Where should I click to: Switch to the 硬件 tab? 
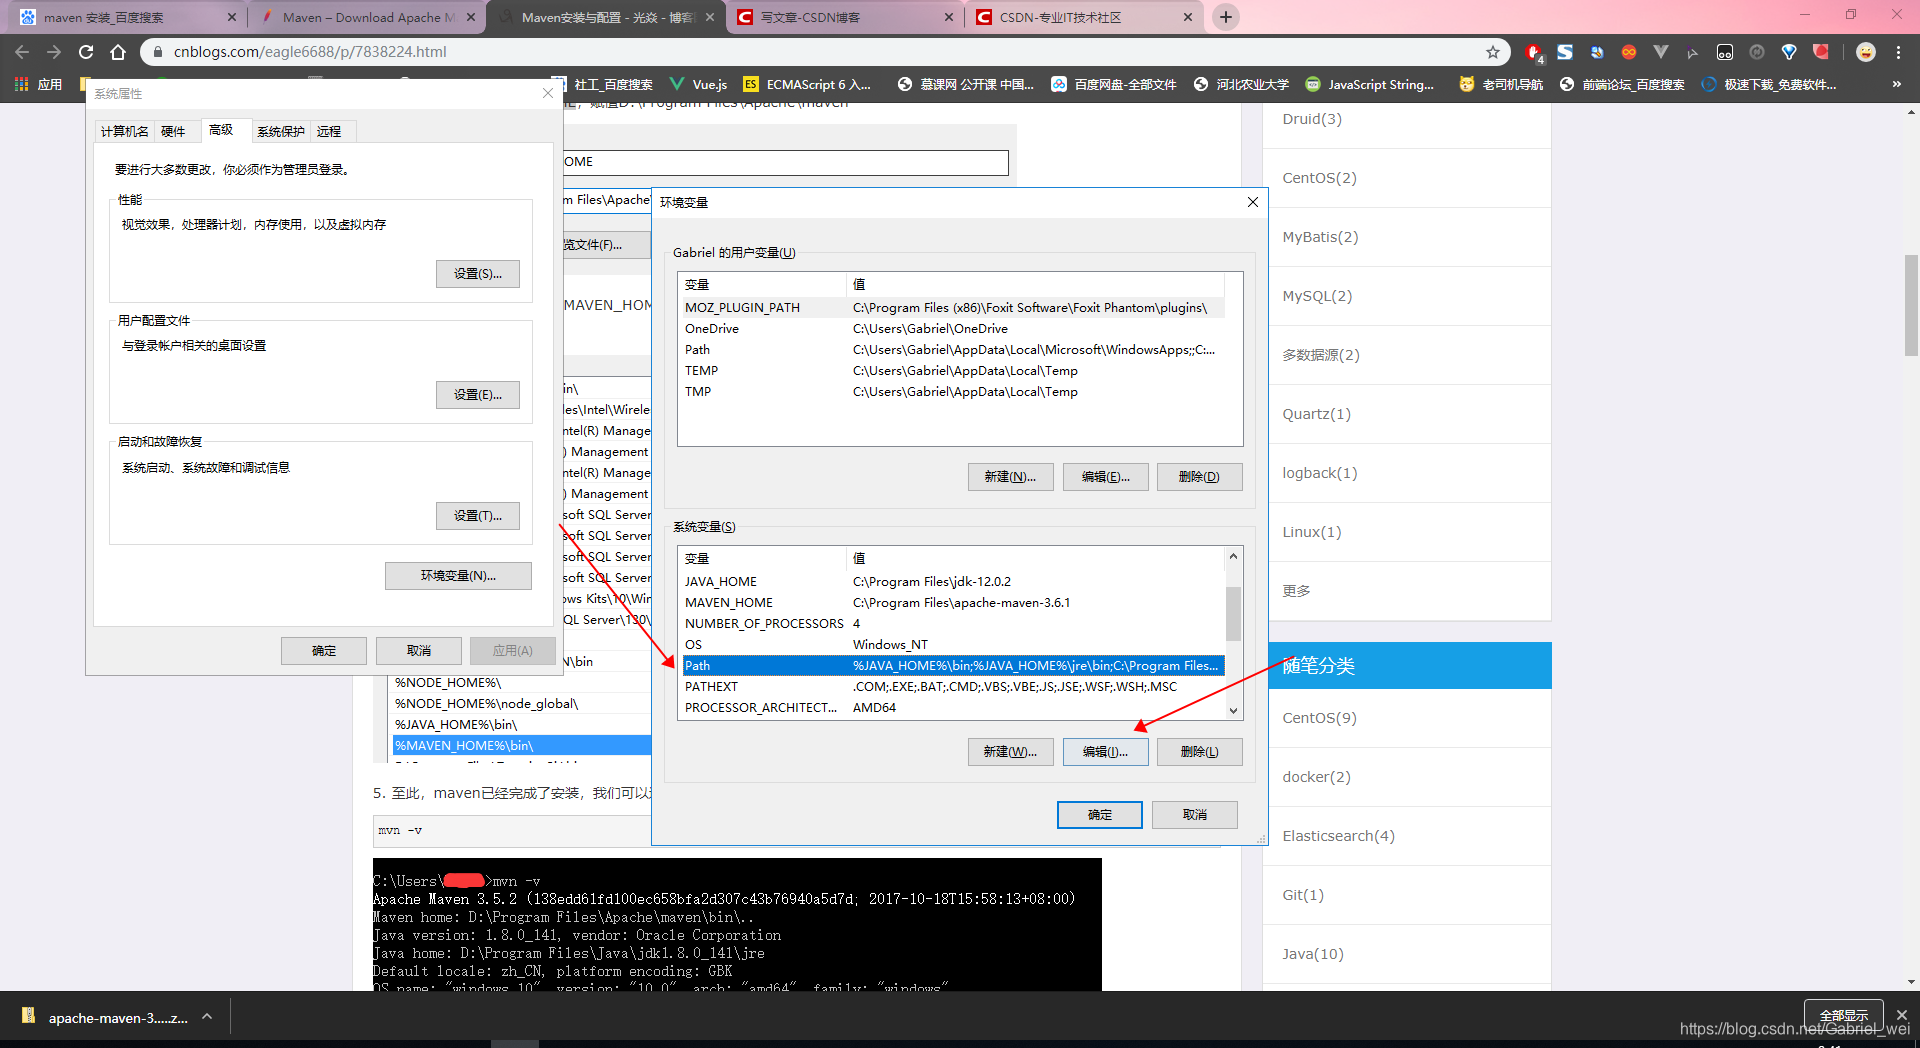click(173, 131)
